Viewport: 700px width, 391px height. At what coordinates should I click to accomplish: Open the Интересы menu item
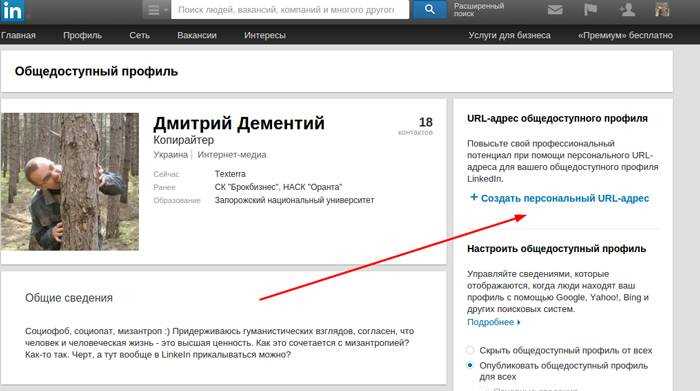pos(265,35)
